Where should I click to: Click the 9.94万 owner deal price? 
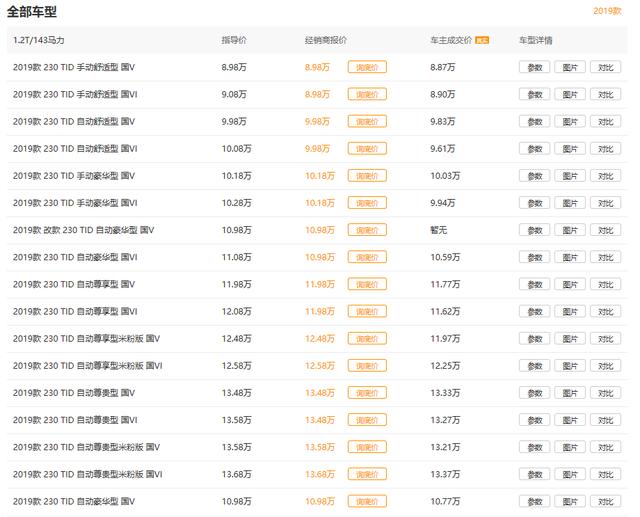[x=442, y=203]
